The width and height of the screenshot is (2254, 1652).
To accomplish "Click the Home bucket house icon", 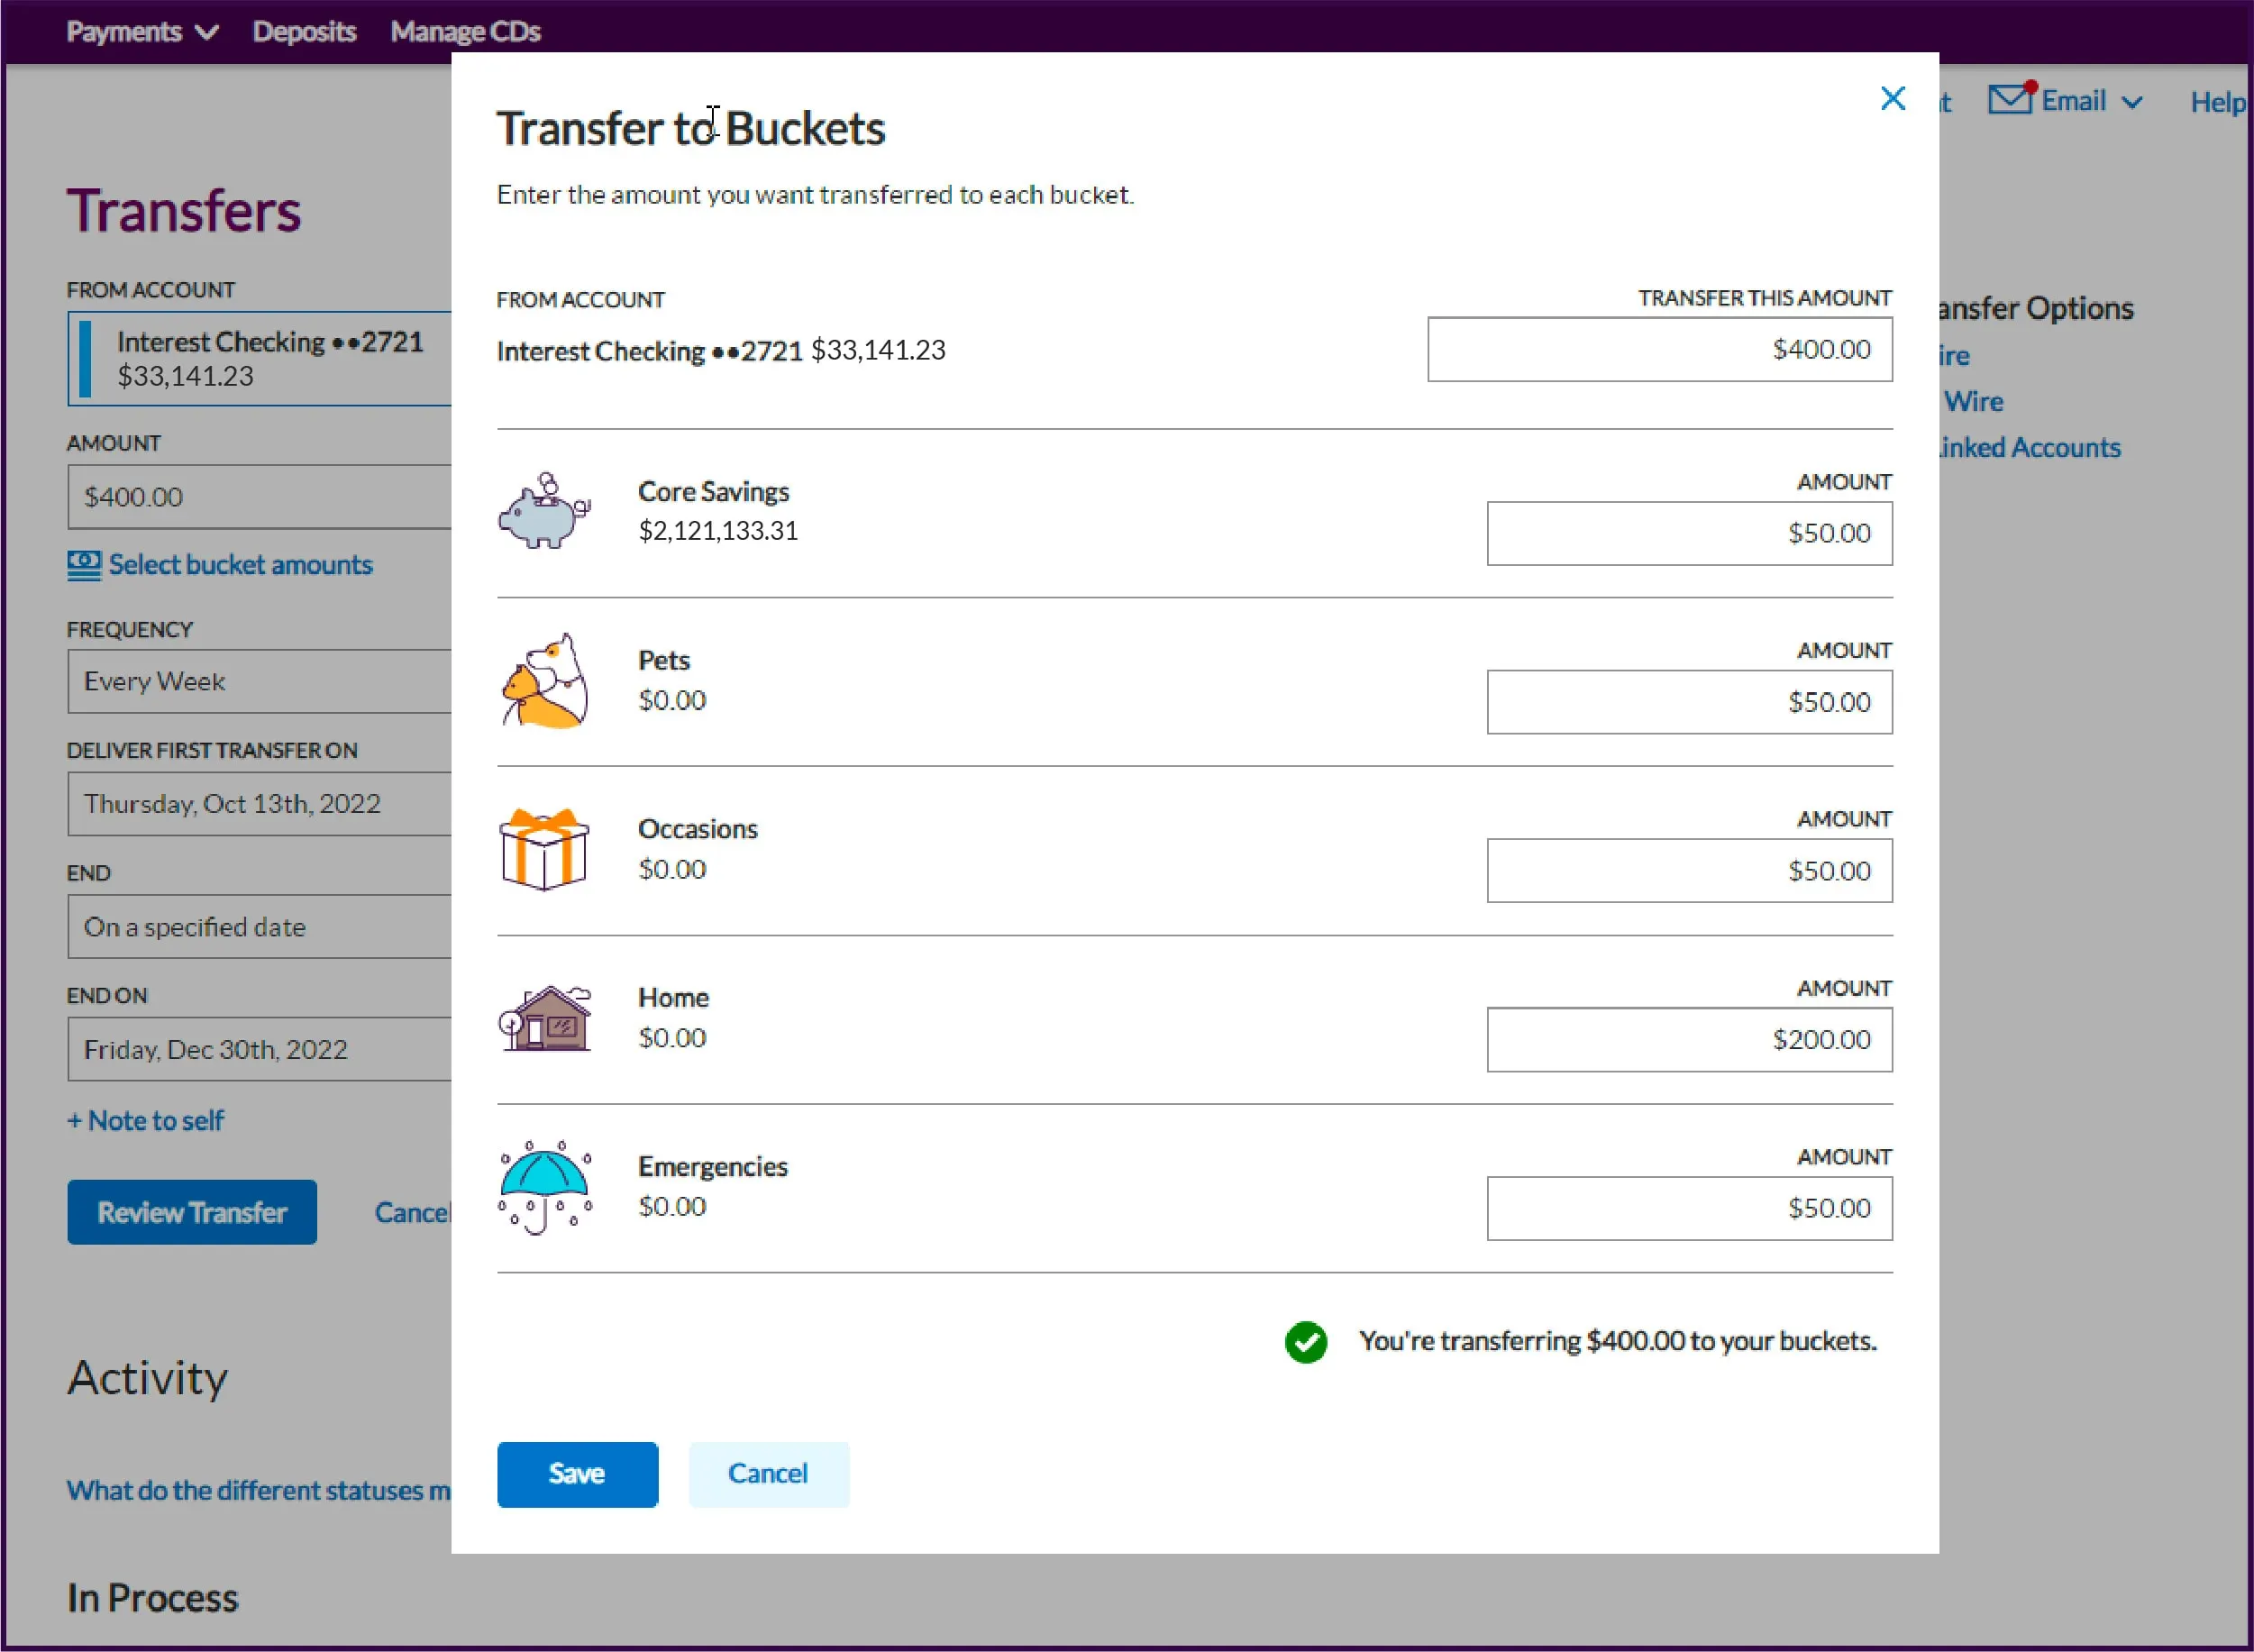I will click(x=544, y=1018).
